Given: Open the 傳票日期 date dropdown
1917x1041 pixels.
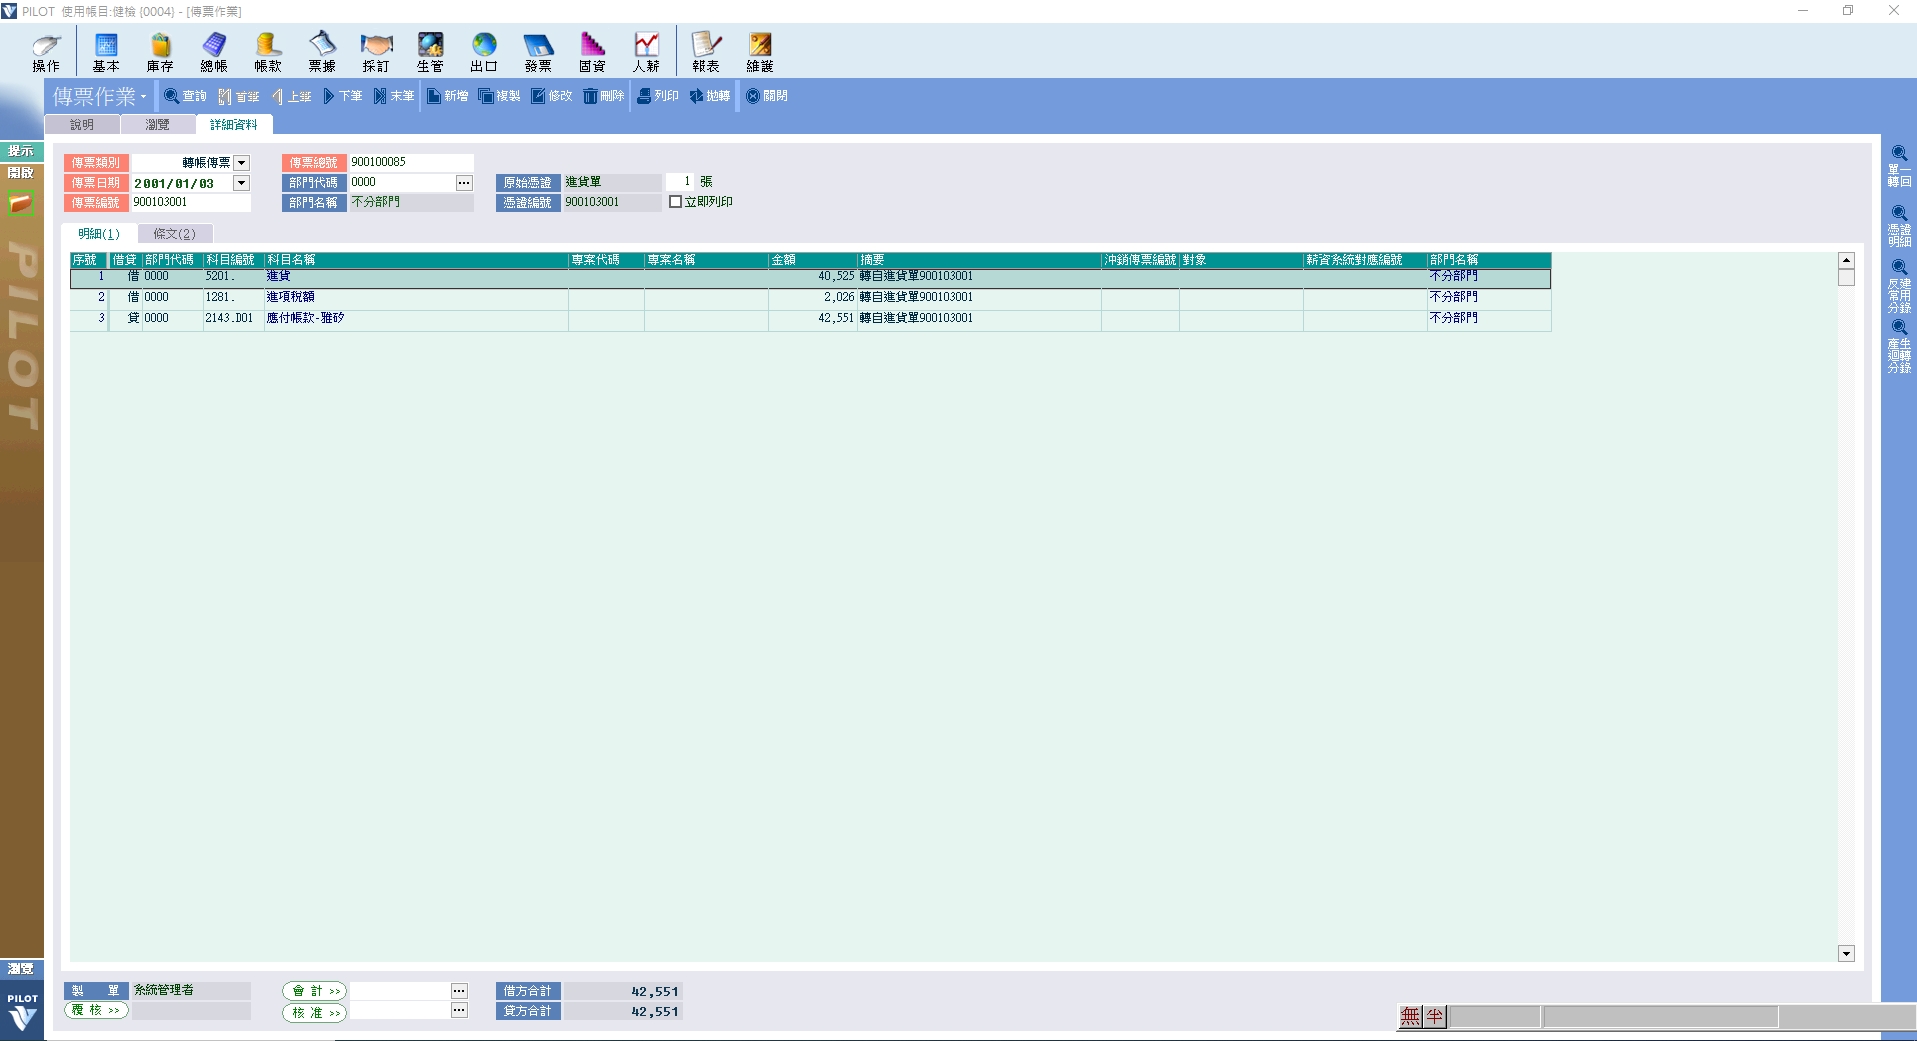Looking at the screenshot, I should click(241, 183).
